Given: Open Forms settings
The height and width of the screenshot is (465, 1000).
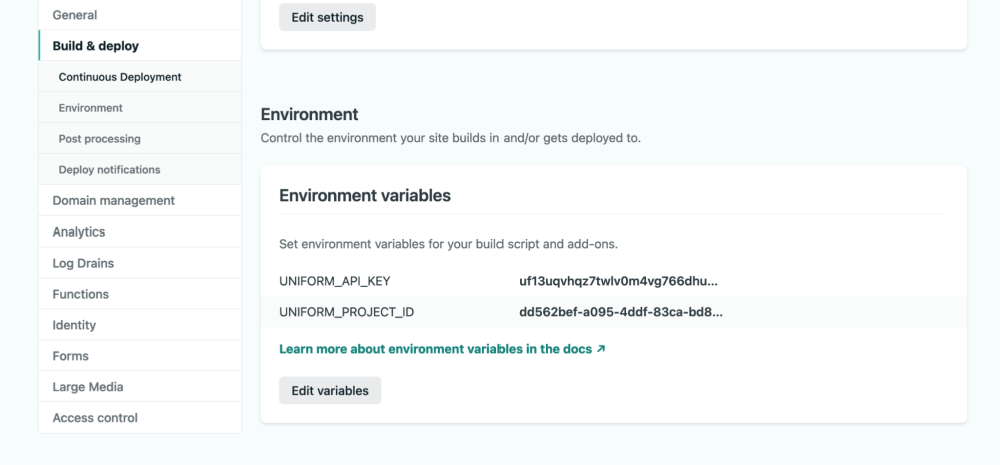Looking at the screenshot, I should pyautogui.click(x=71, y=356).
